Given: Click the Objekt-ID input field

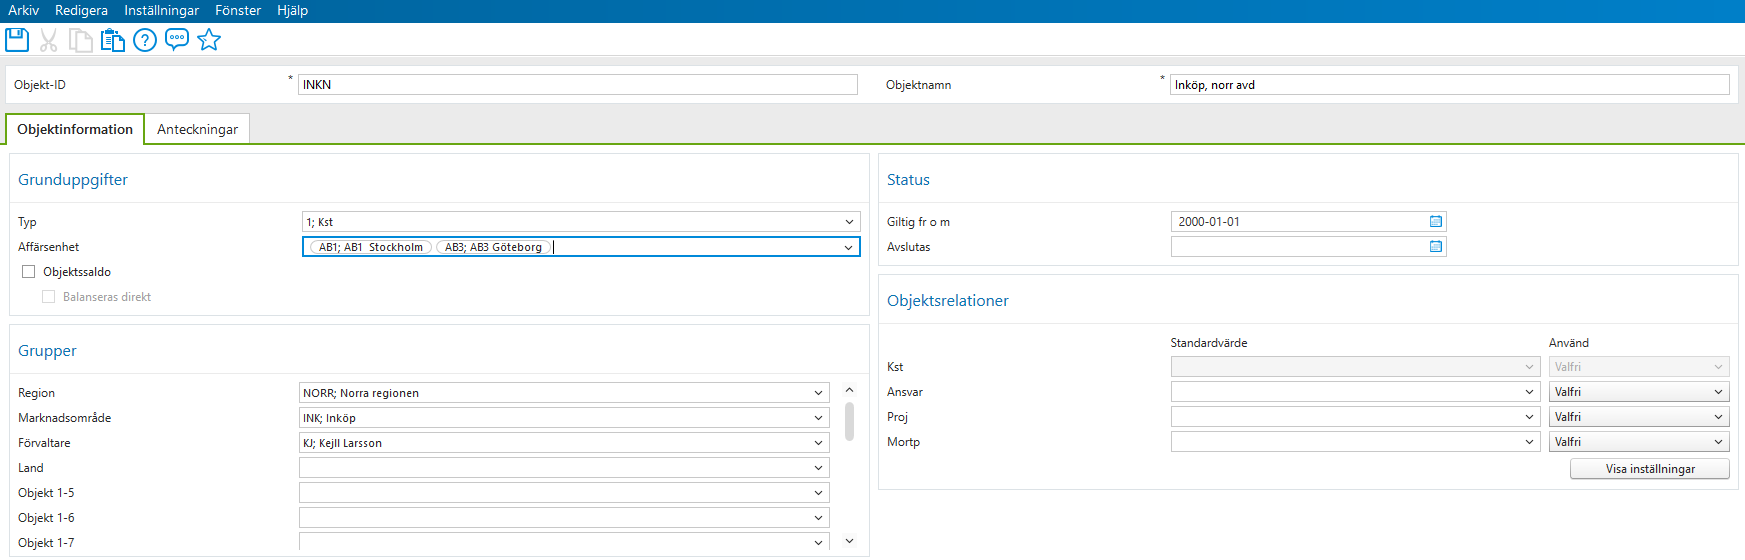Looking at the screenshot, I should pyautogui.click(x=578, y=85).
